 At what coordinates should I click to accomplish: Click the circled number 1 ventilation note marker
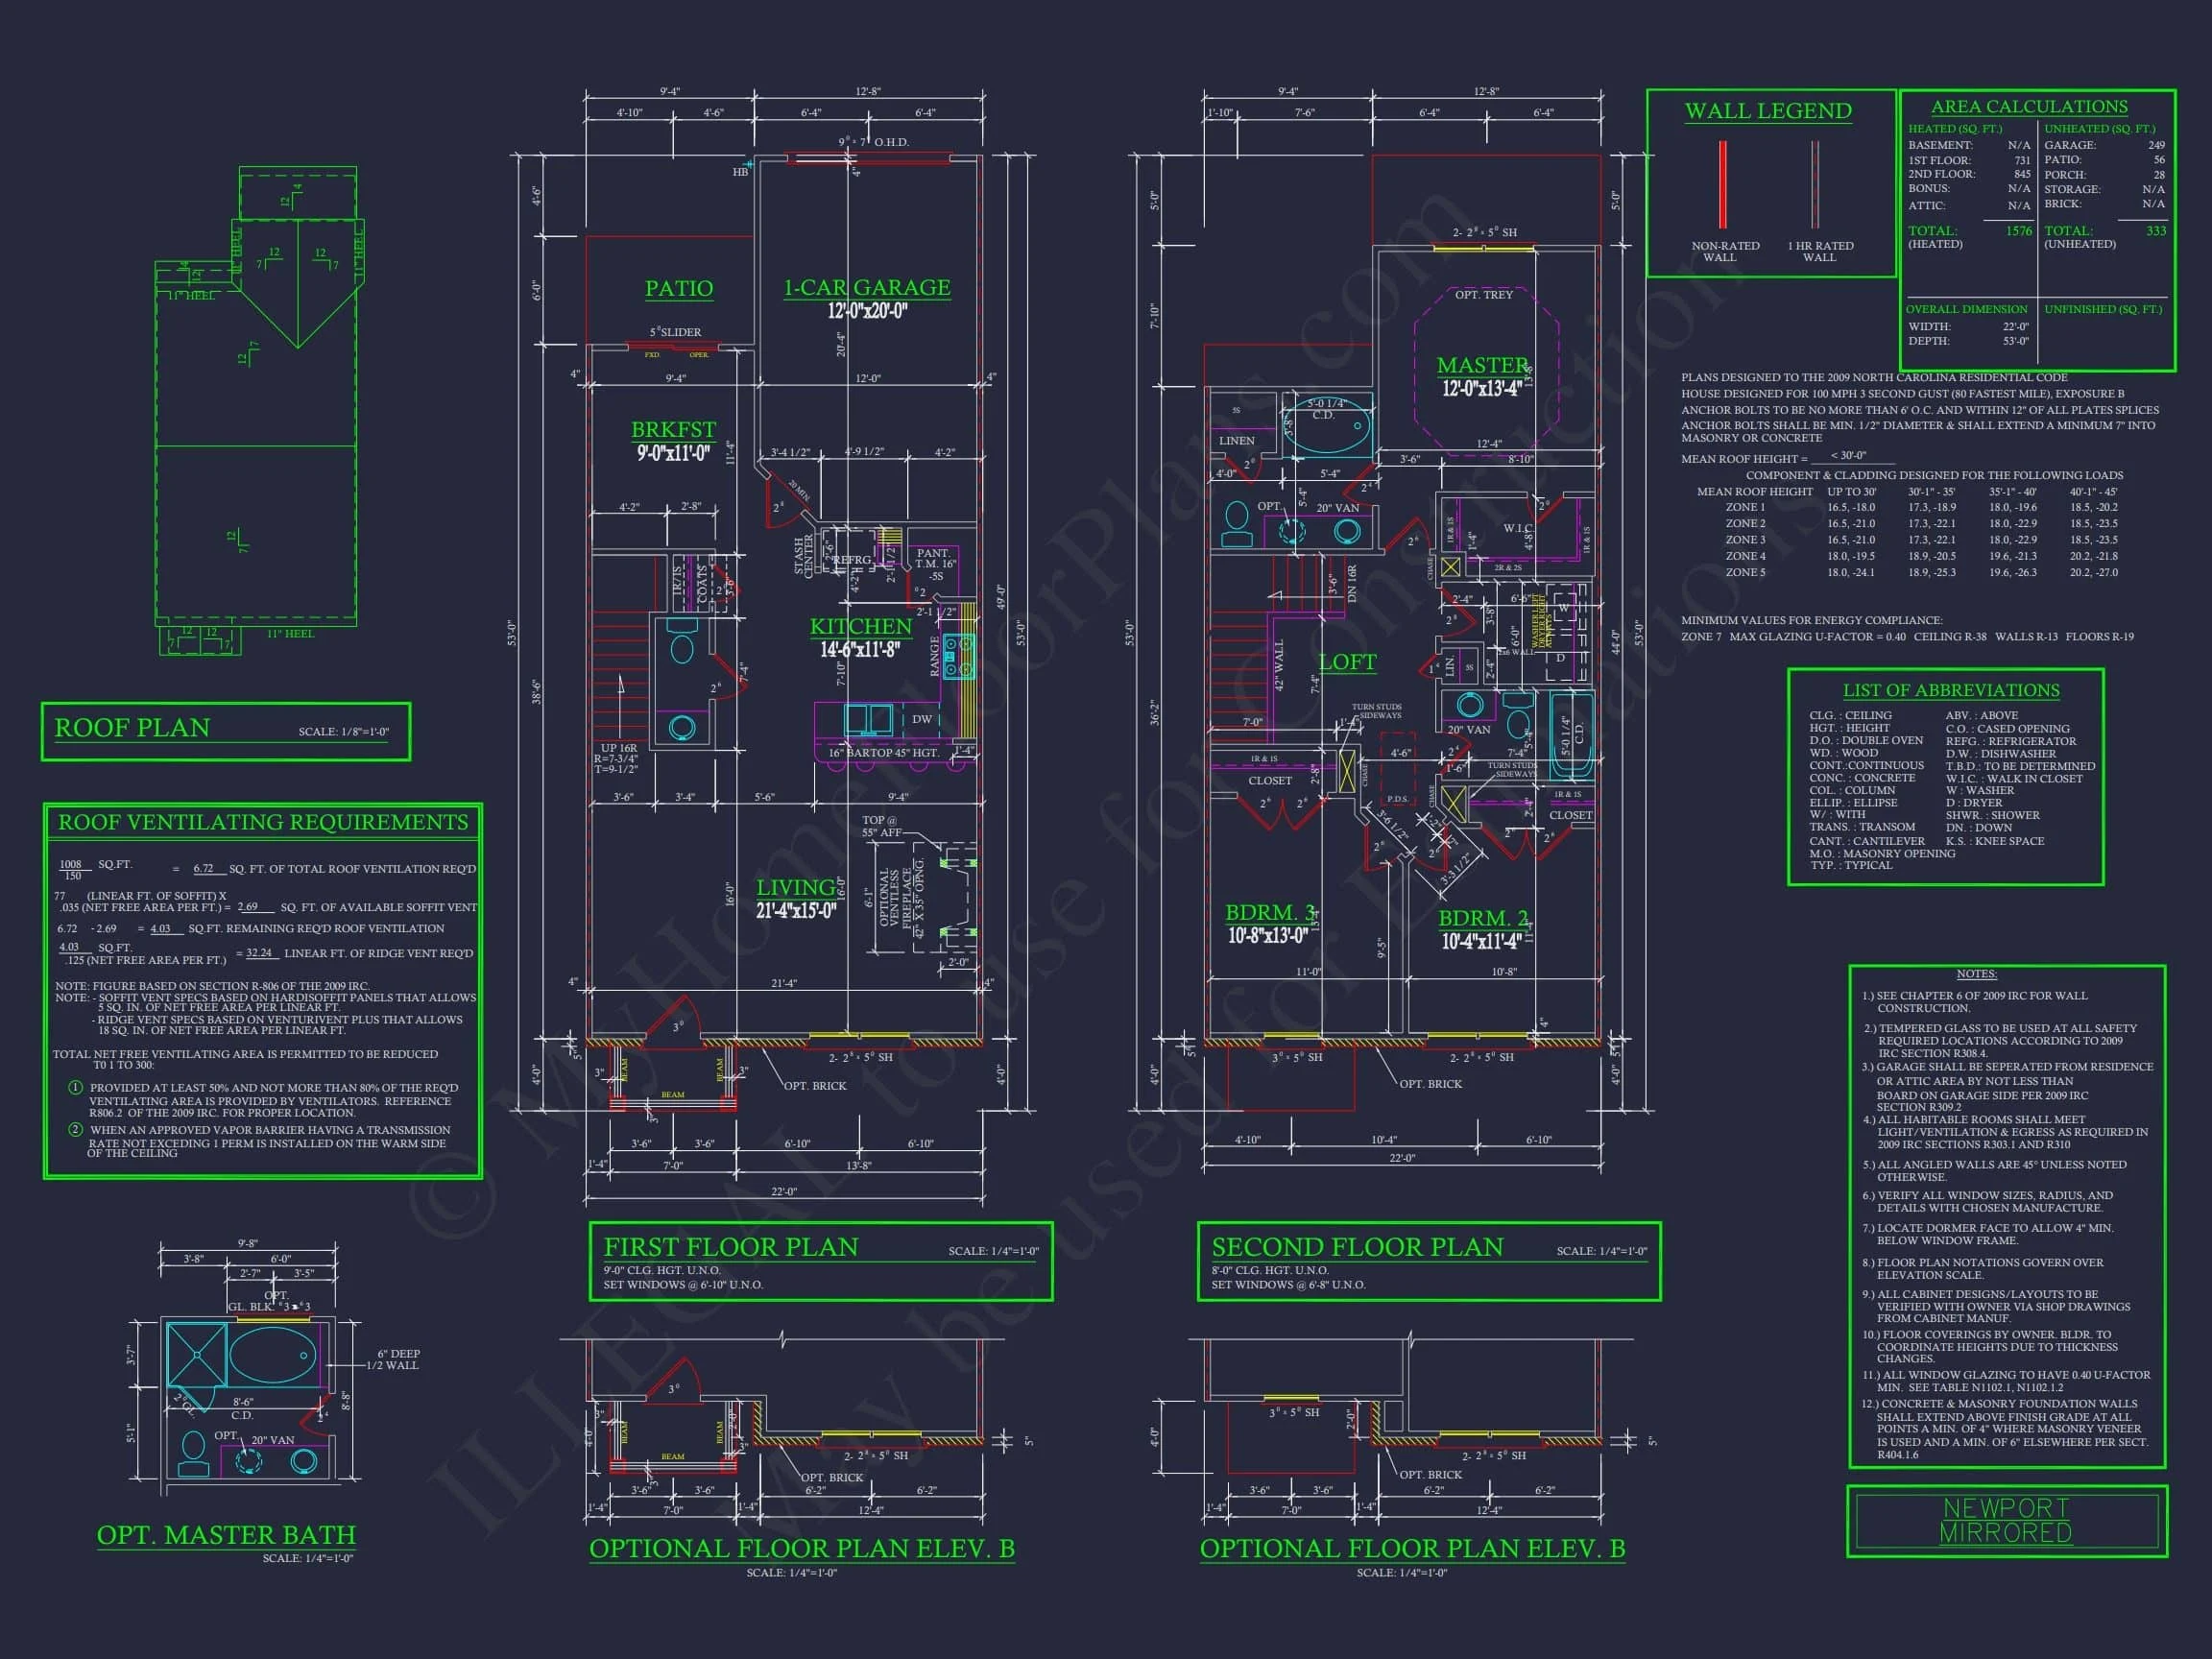pyautogui.click(x=75, y=1087)
